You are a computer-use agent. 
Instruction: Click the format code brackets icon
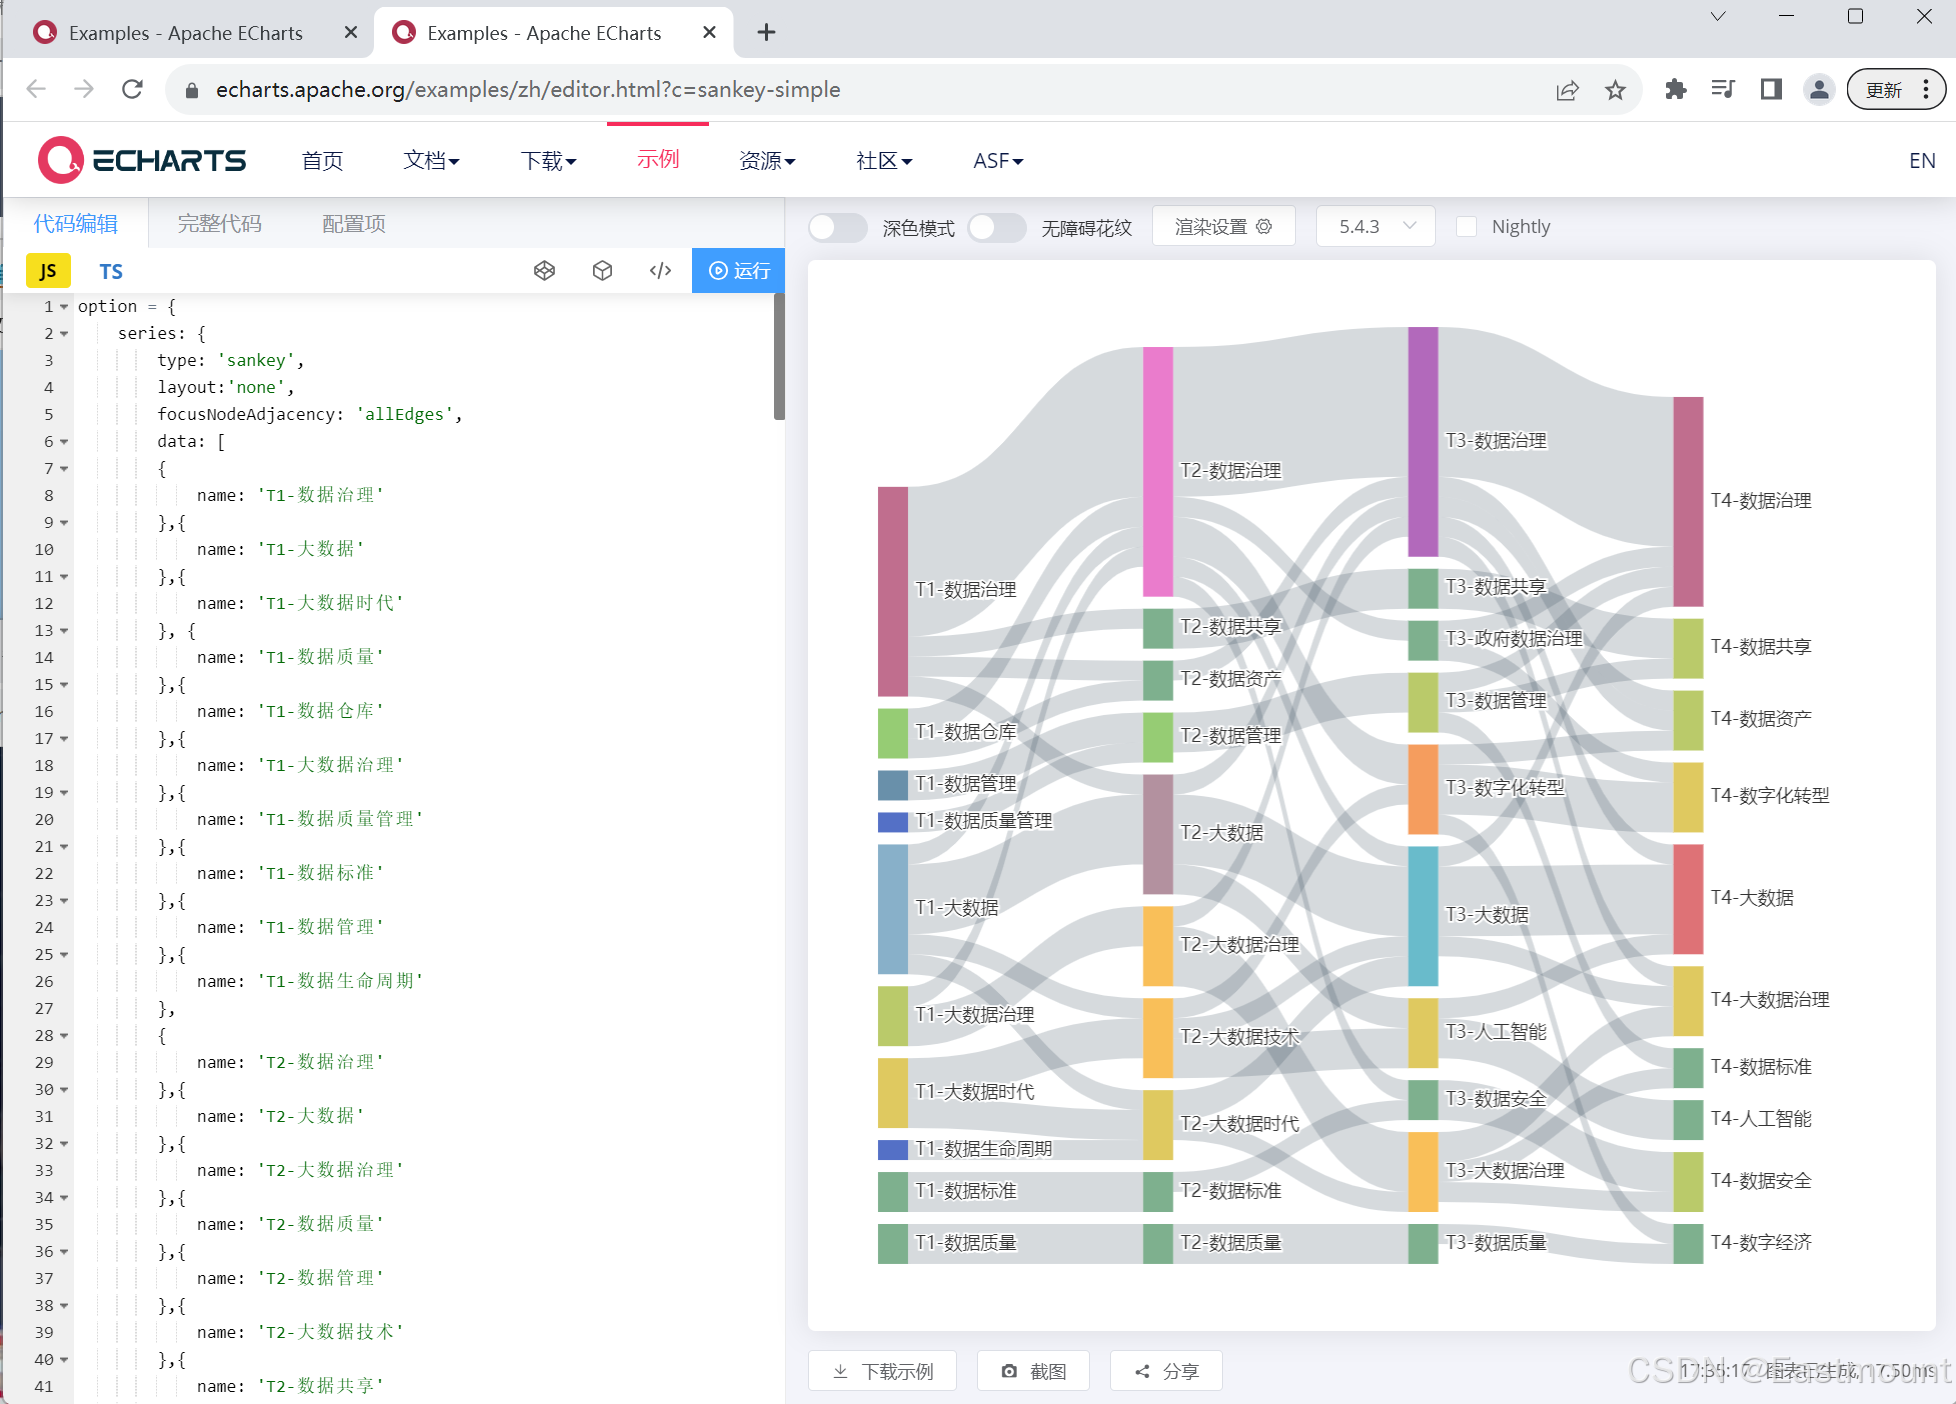pyautogui.click(x=660, y=270)
